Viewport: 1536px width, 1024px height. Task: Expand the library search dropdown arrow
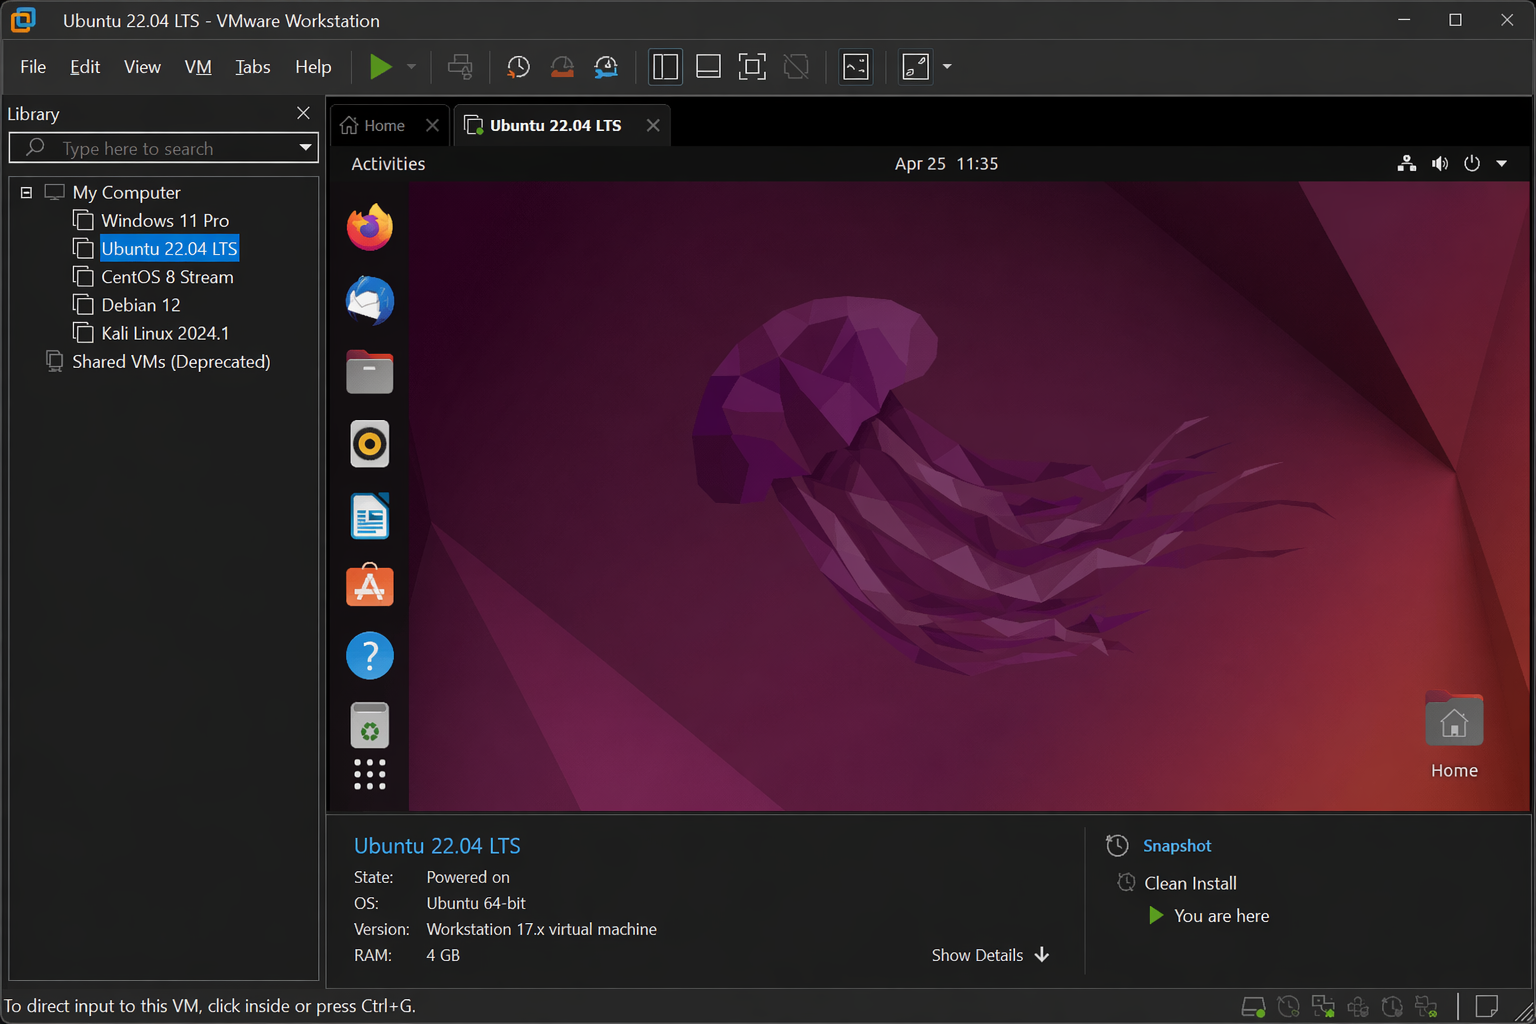(305, 148)
